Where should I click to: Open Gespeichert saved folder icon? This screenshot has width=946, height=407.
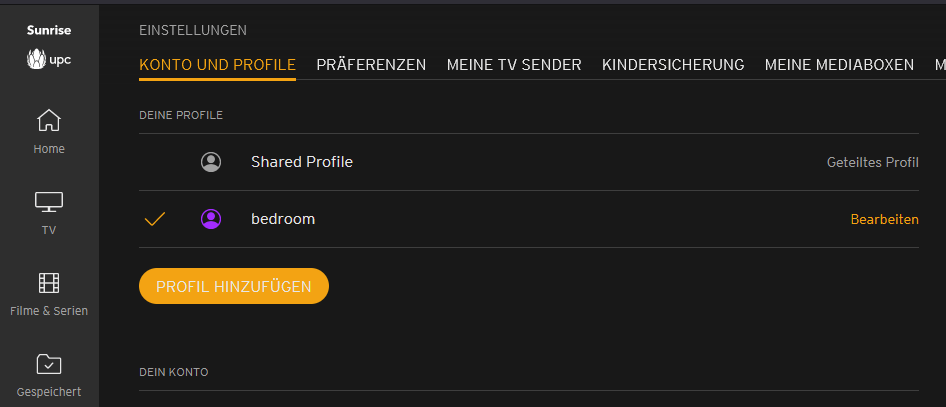[x=49, y=364]
